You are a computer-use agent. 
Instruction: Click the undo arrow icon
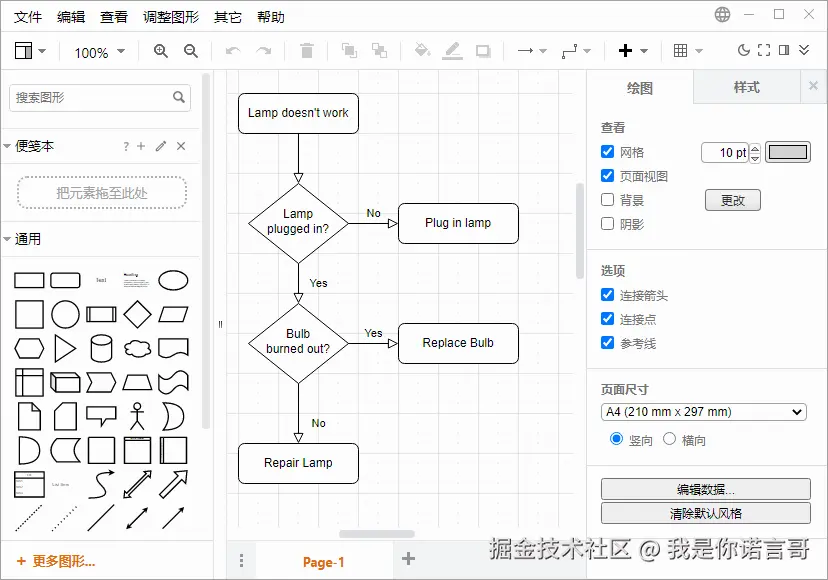(233, 51)
